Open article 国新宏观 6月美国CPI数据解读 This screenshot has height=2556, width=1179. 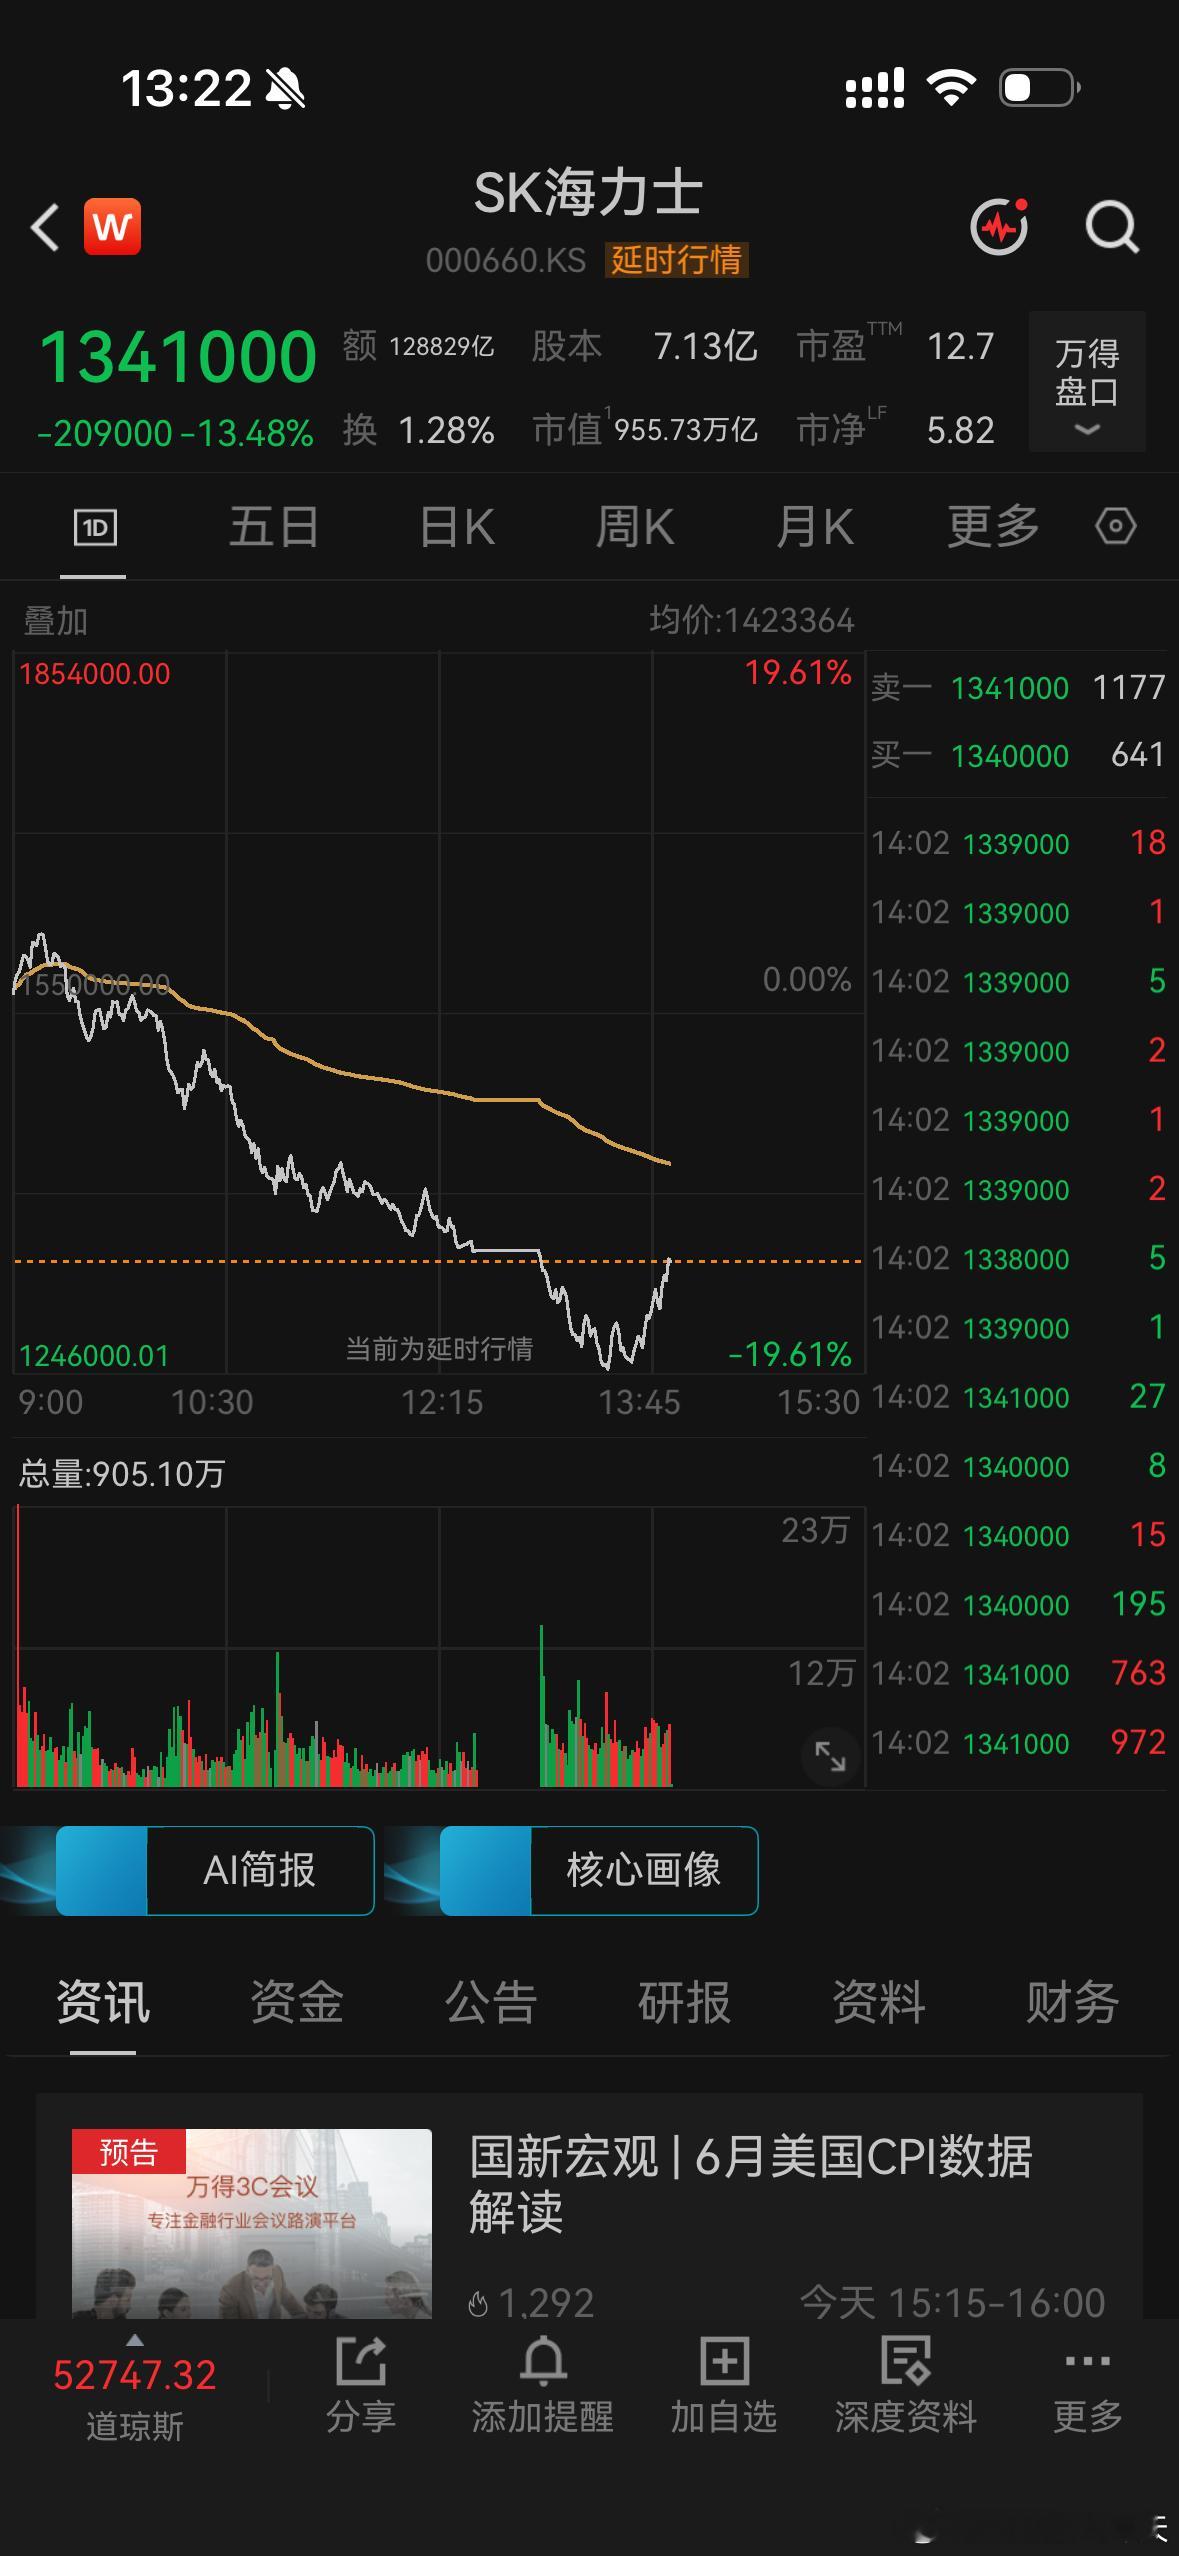[751, 2183]
